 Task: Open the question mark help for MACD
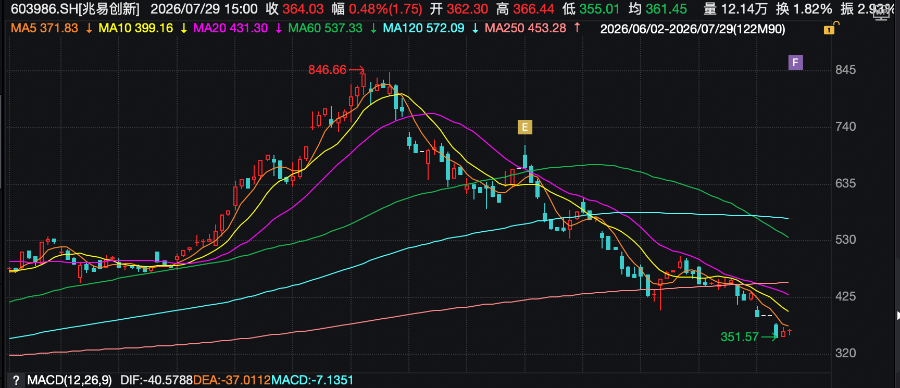[16, 380]
